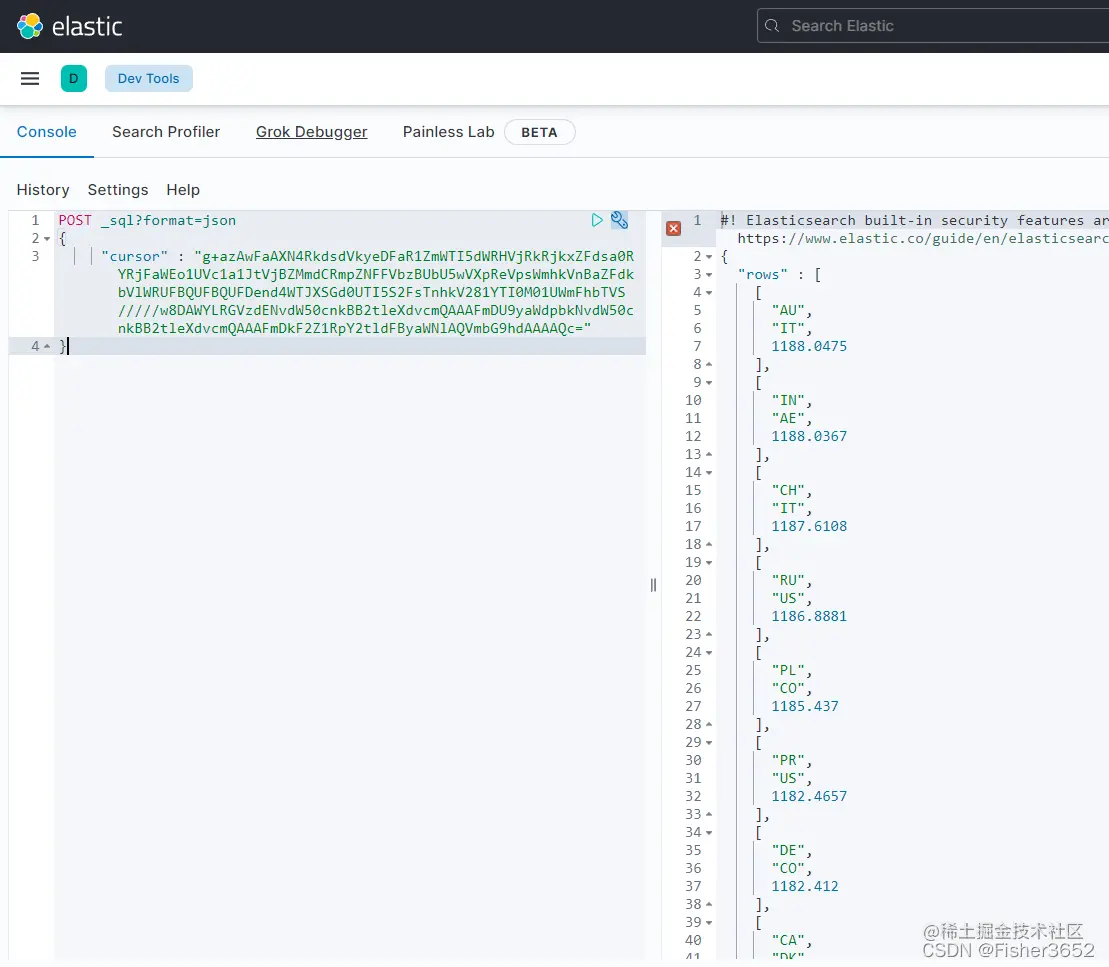Screen dimensions: 1109x967
Task: Click the editor pane divider handle
Action: pos(653,585)
